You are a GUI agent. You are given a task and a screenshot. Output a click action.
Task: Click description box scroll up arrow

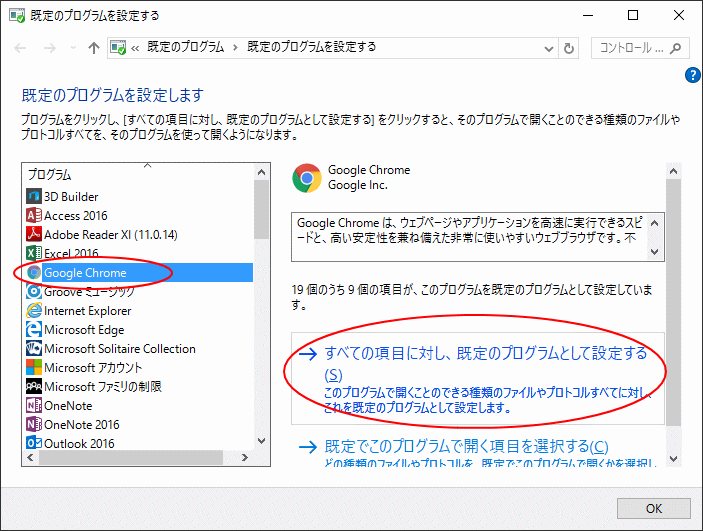(655, 223)
